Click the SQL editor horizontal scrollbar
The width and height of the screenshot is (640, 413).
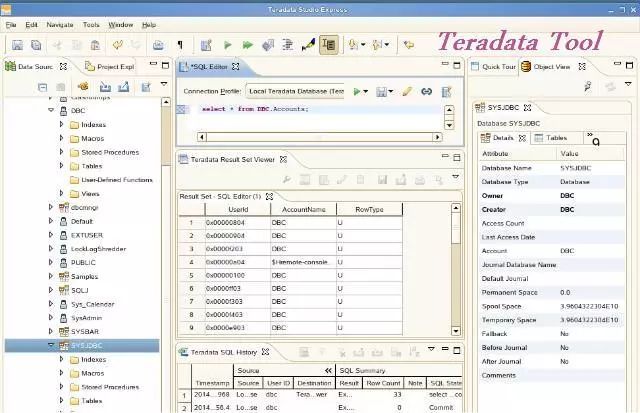pyautogui.click(x=320, y=137)
